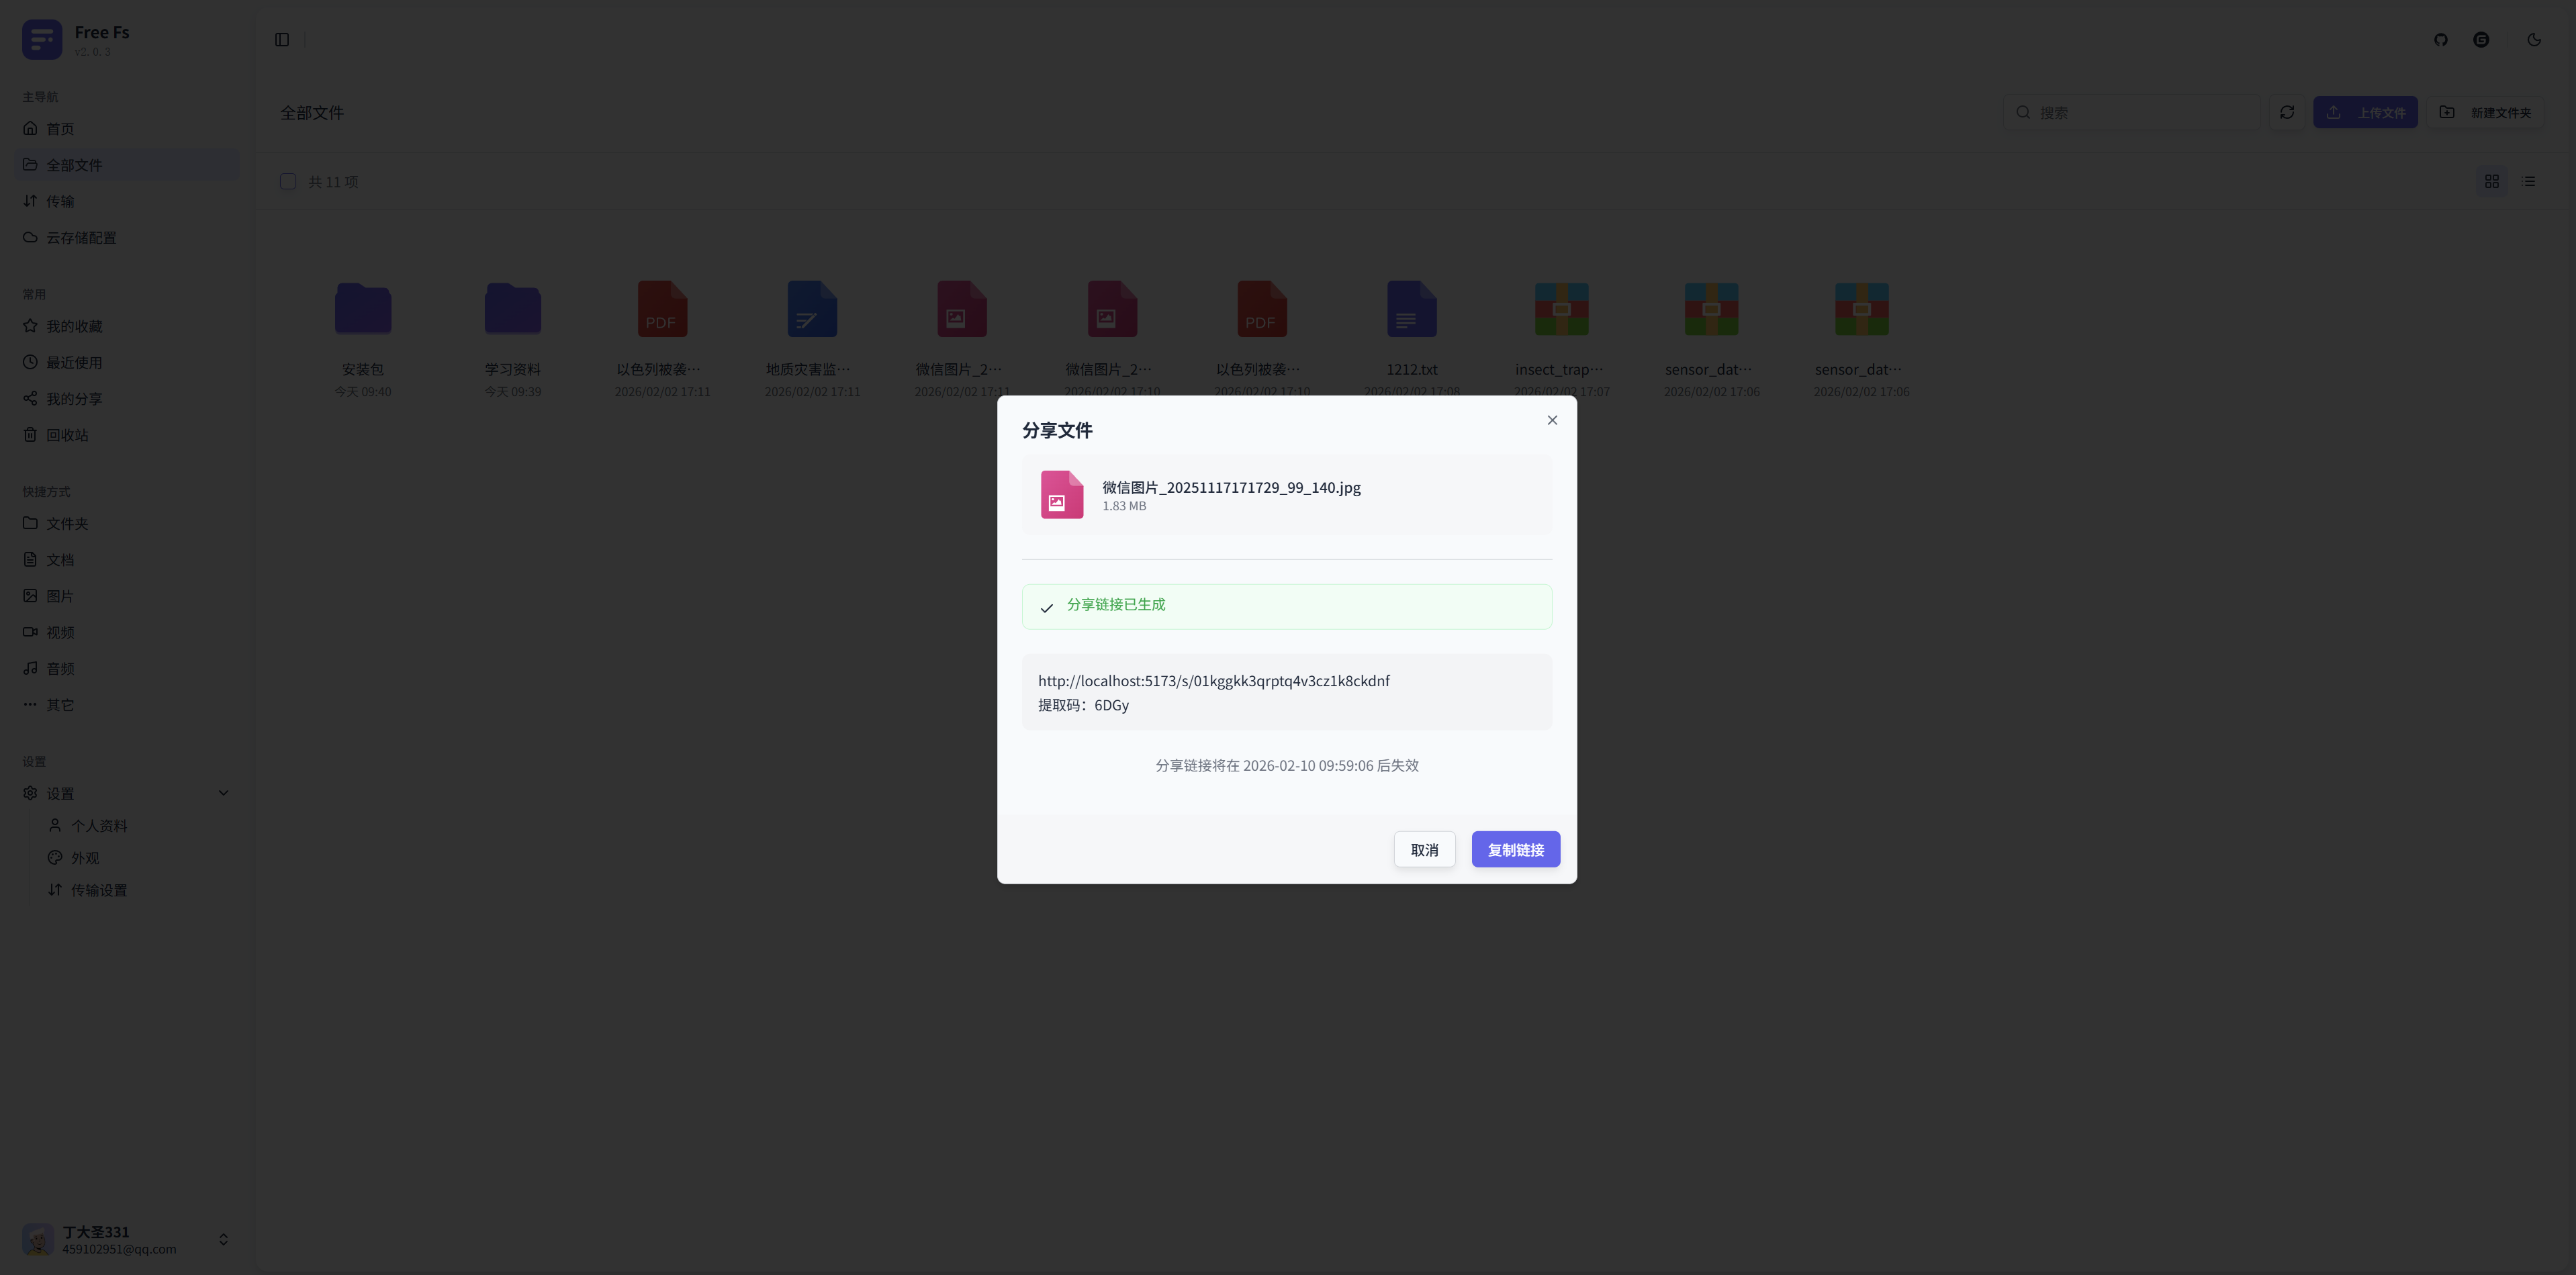2576x1275 pixels.
Task: Switch to list view layout
Action: coord(2528,181)
